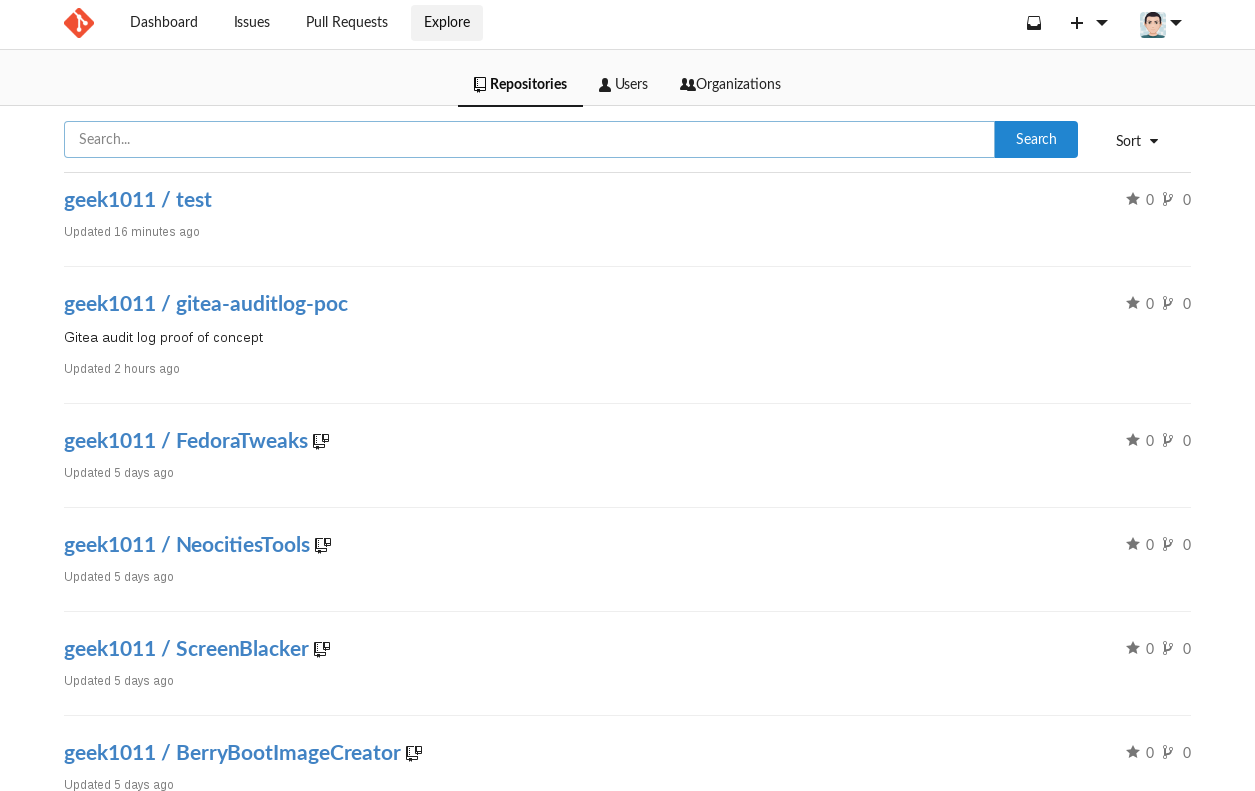The width and height of the screenshot is (1255, 791).
Task: Click the star icon on FedoraTweaks row
Action: tap(1133, 440)
